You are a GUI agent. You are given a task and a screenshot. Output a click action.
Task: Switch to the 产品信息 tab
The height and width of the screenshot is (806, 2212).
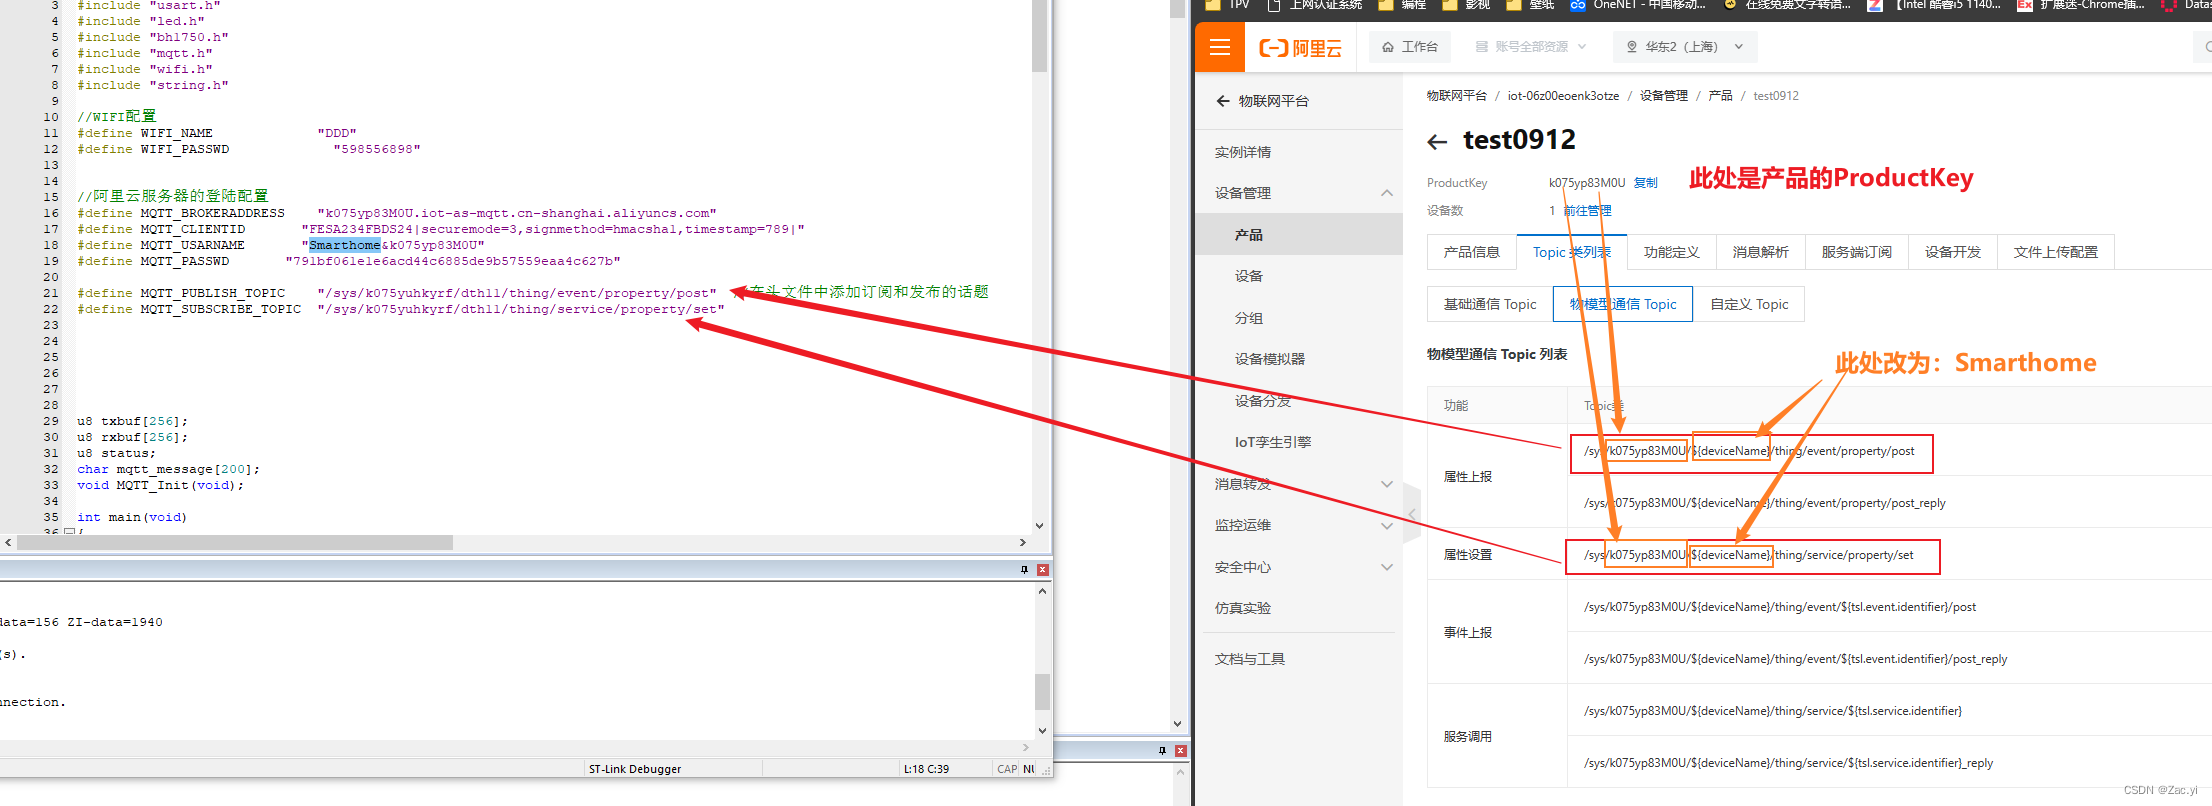1471,252
